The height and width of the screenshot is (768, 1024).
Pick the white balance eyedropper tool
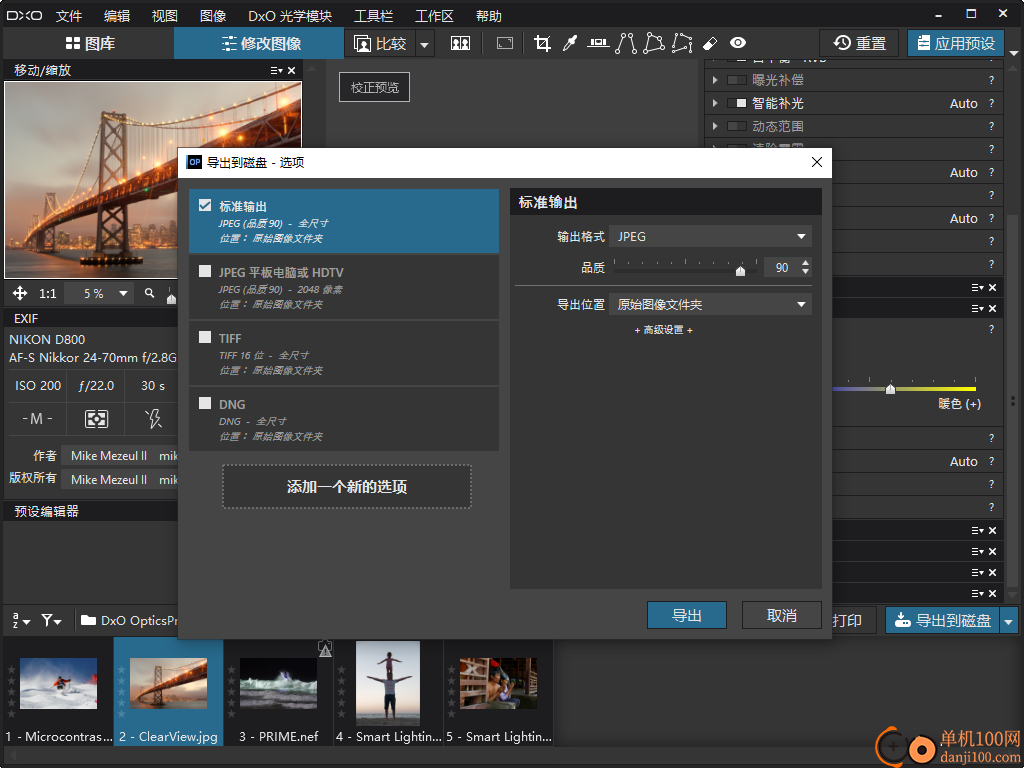click(x=570, y=44)
